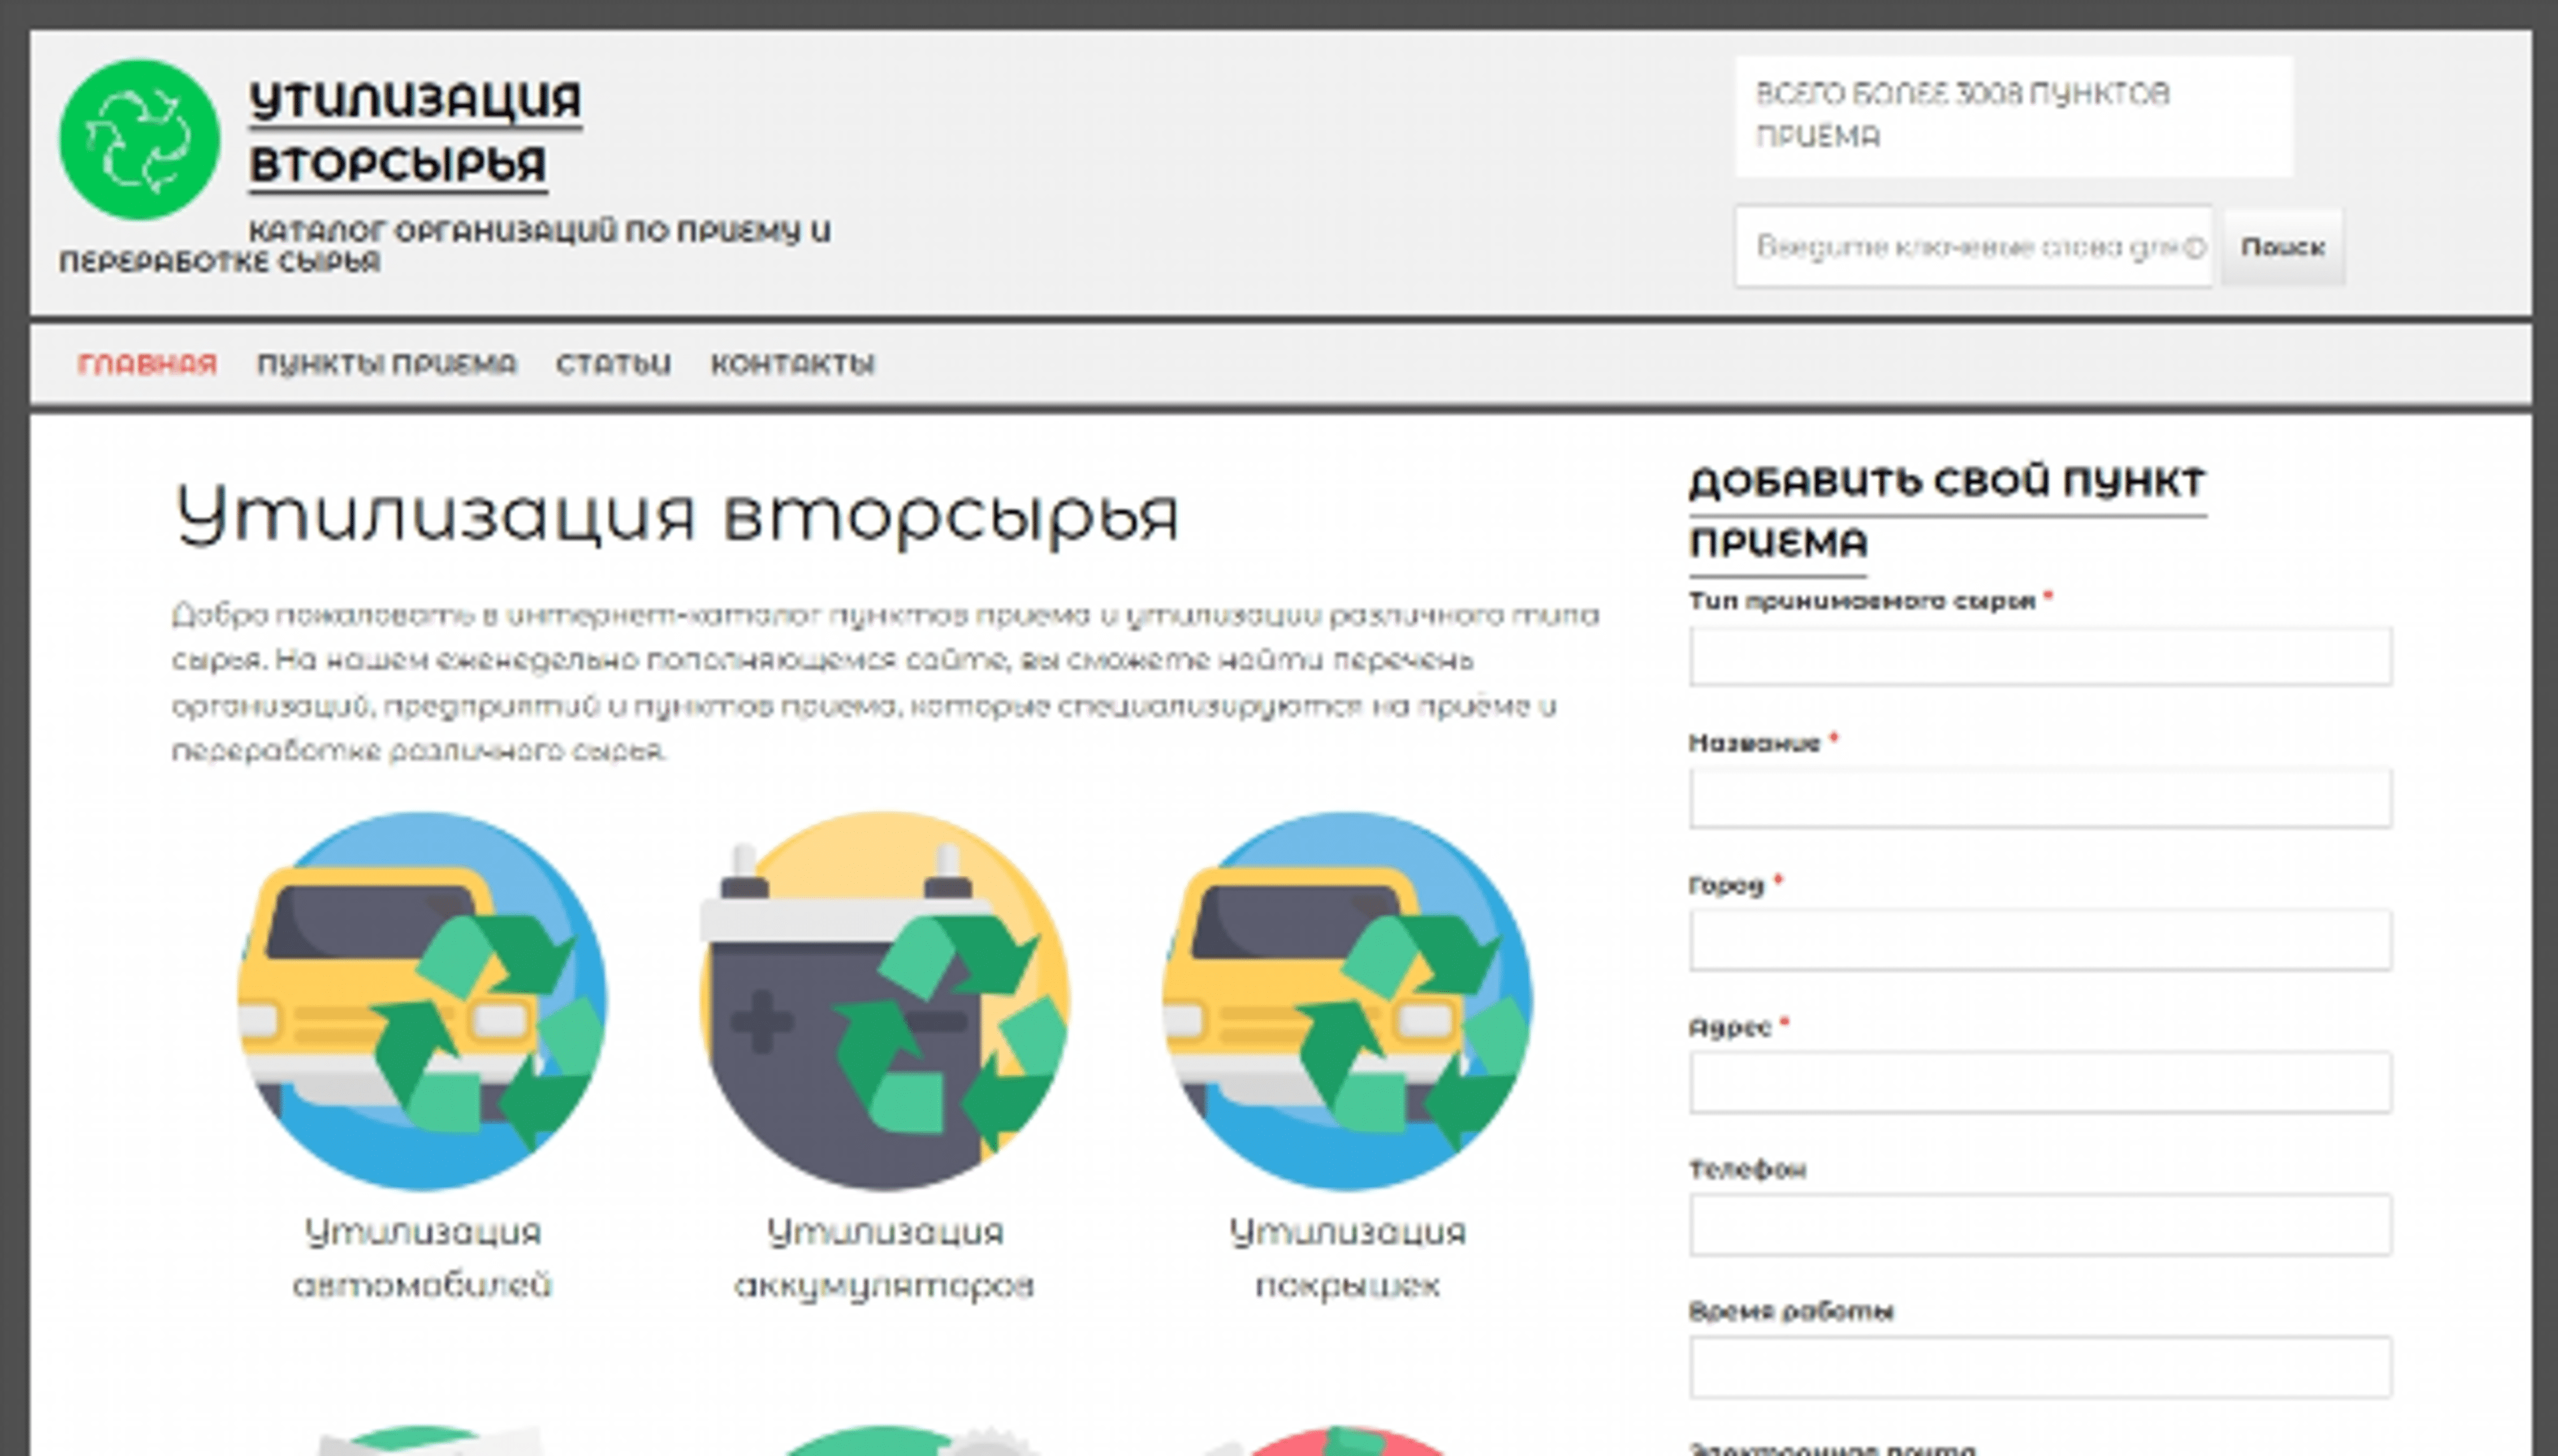2558x1456 pixels.
Task: Click the 'Адрес' input field
Action: (2040, 1082)
